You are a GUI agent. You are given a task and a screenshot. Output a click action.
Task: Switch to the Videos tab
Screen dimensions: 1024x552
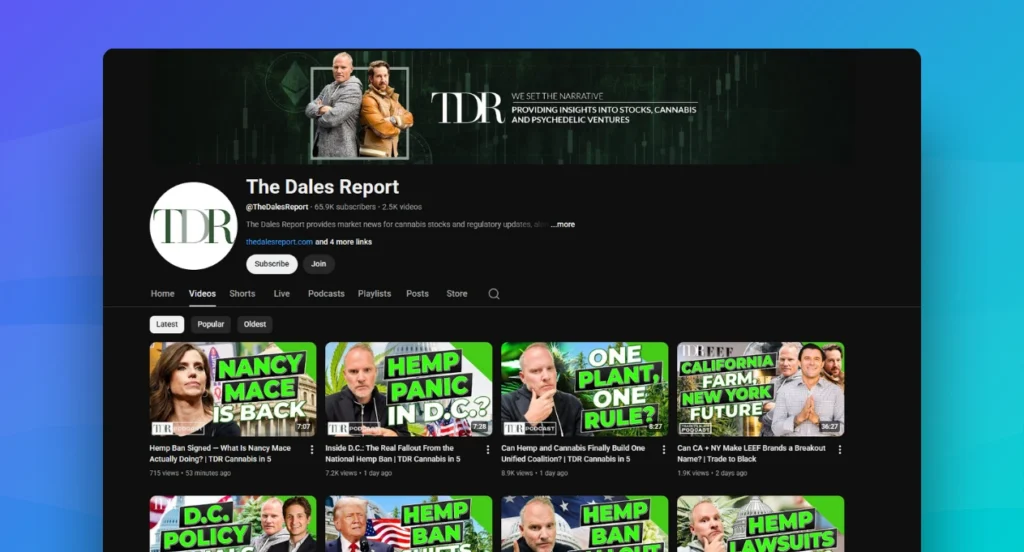[202, 294]
